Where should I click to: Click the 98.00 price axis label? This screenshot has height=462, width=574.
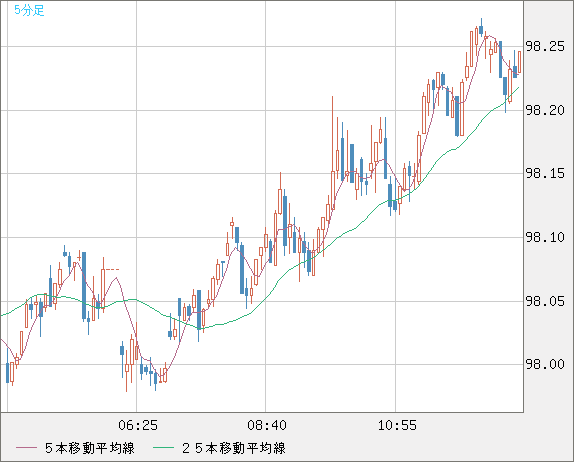coord(545,364)
